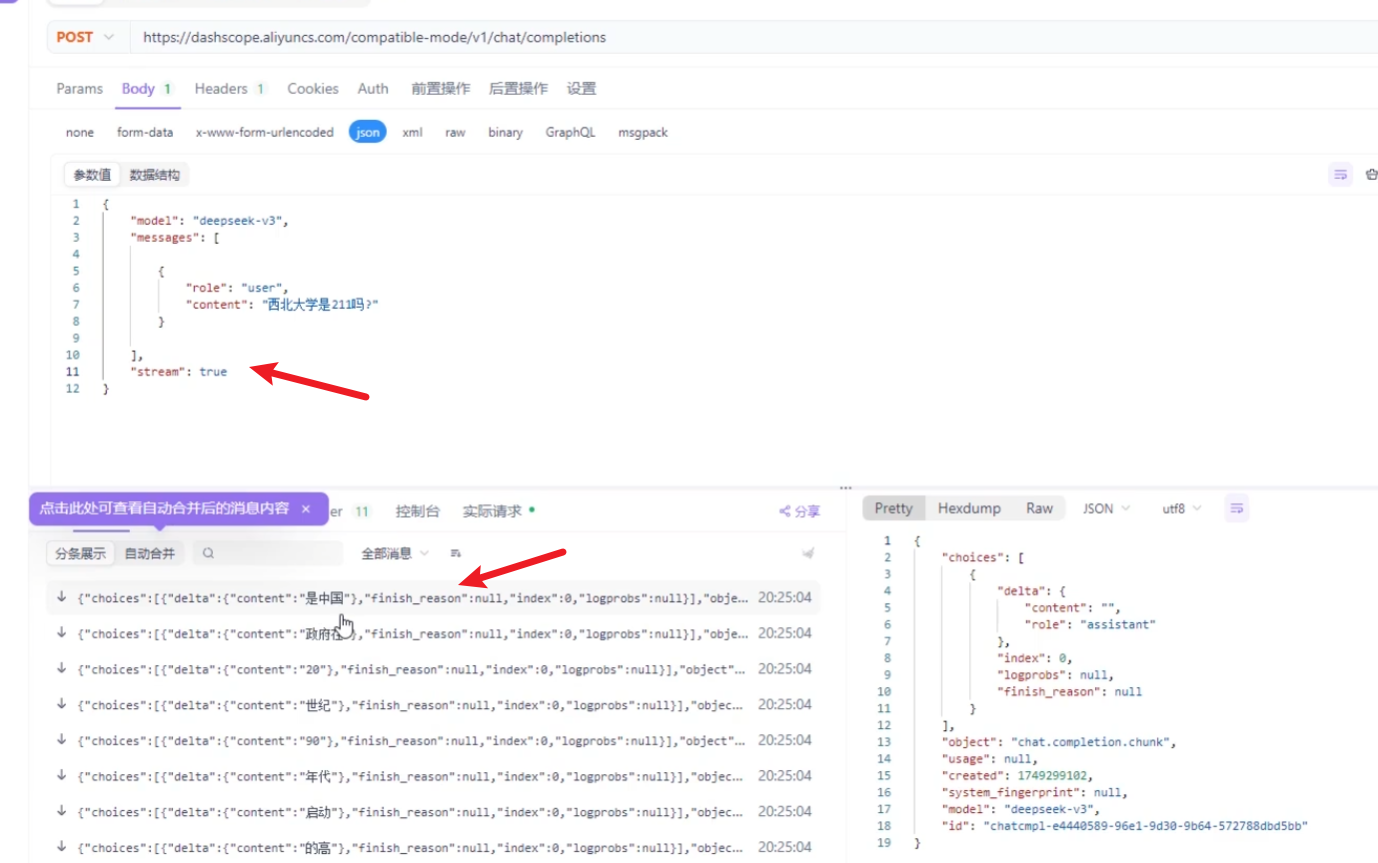Open the POST method dropdown
Viewport: 1378px width, 863px height.
(85, 37)
